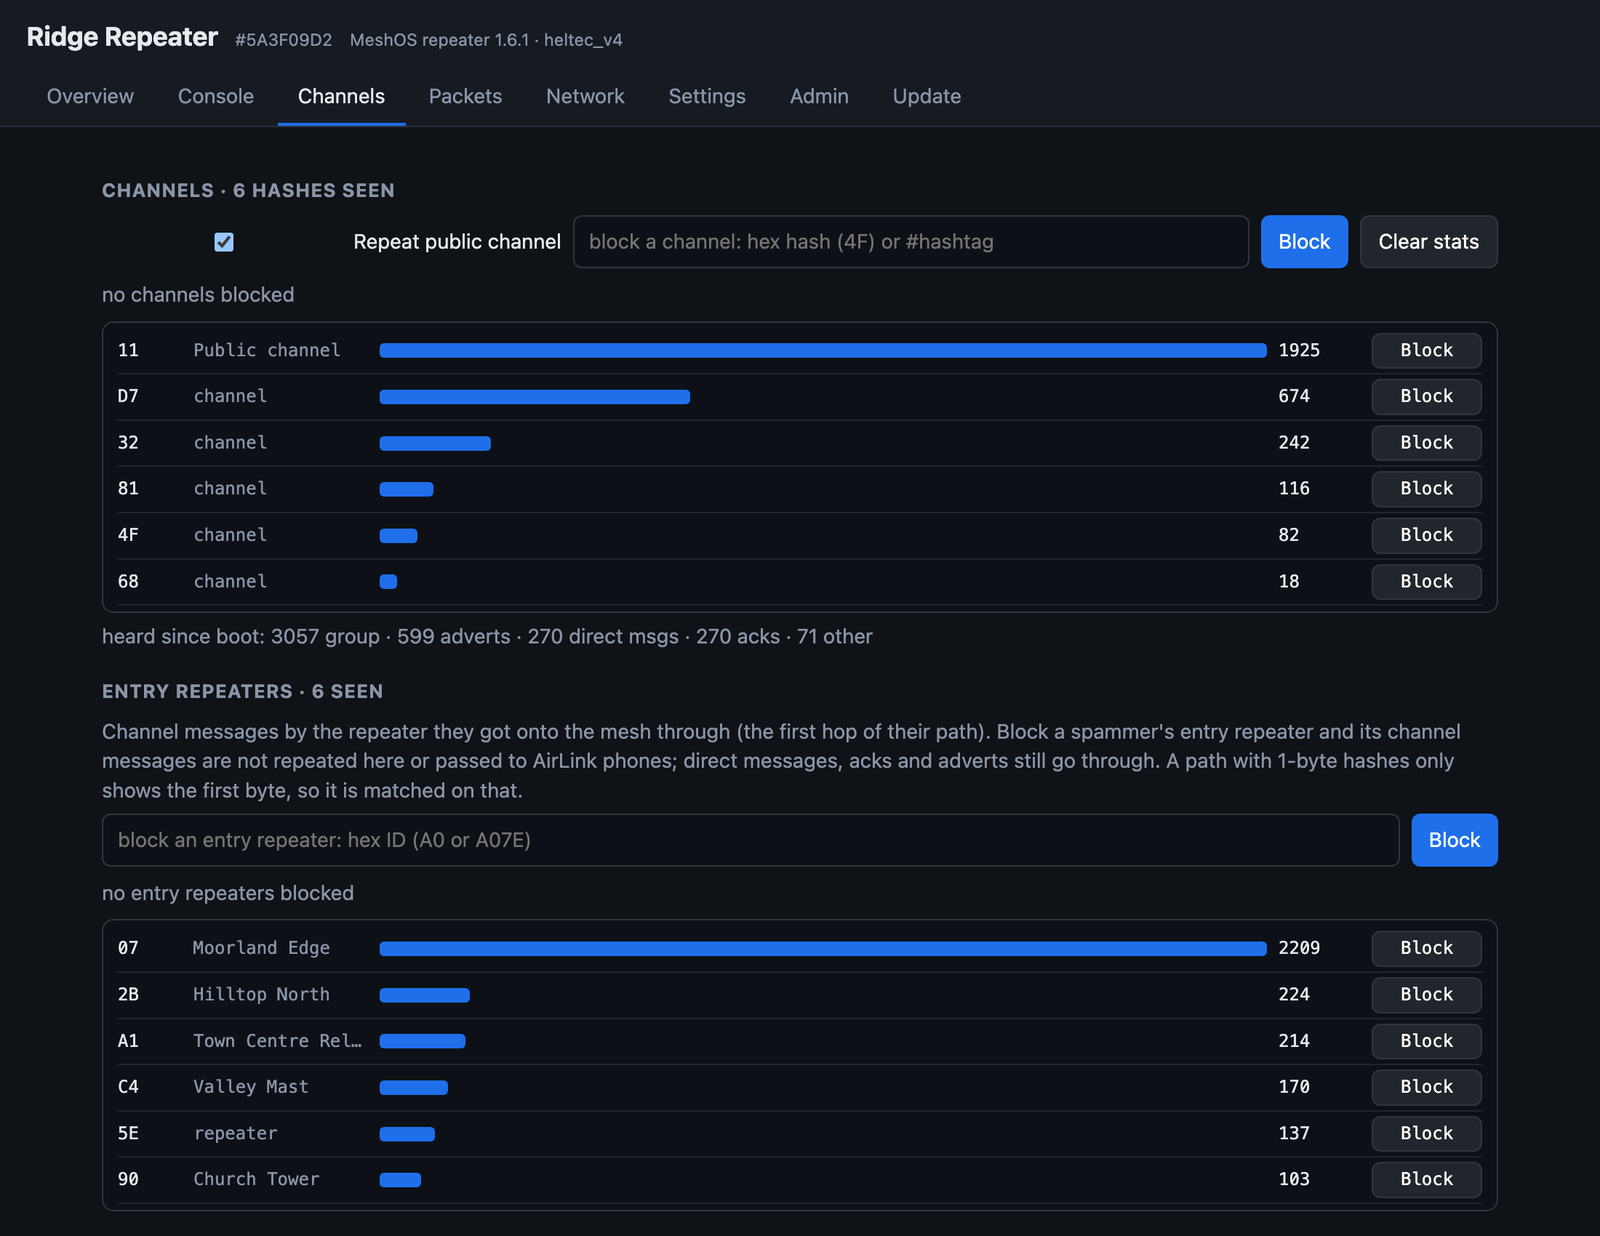Block channel 32
The height and width of the screenshot is (1236, 1600).
[x=1426, y=442]
